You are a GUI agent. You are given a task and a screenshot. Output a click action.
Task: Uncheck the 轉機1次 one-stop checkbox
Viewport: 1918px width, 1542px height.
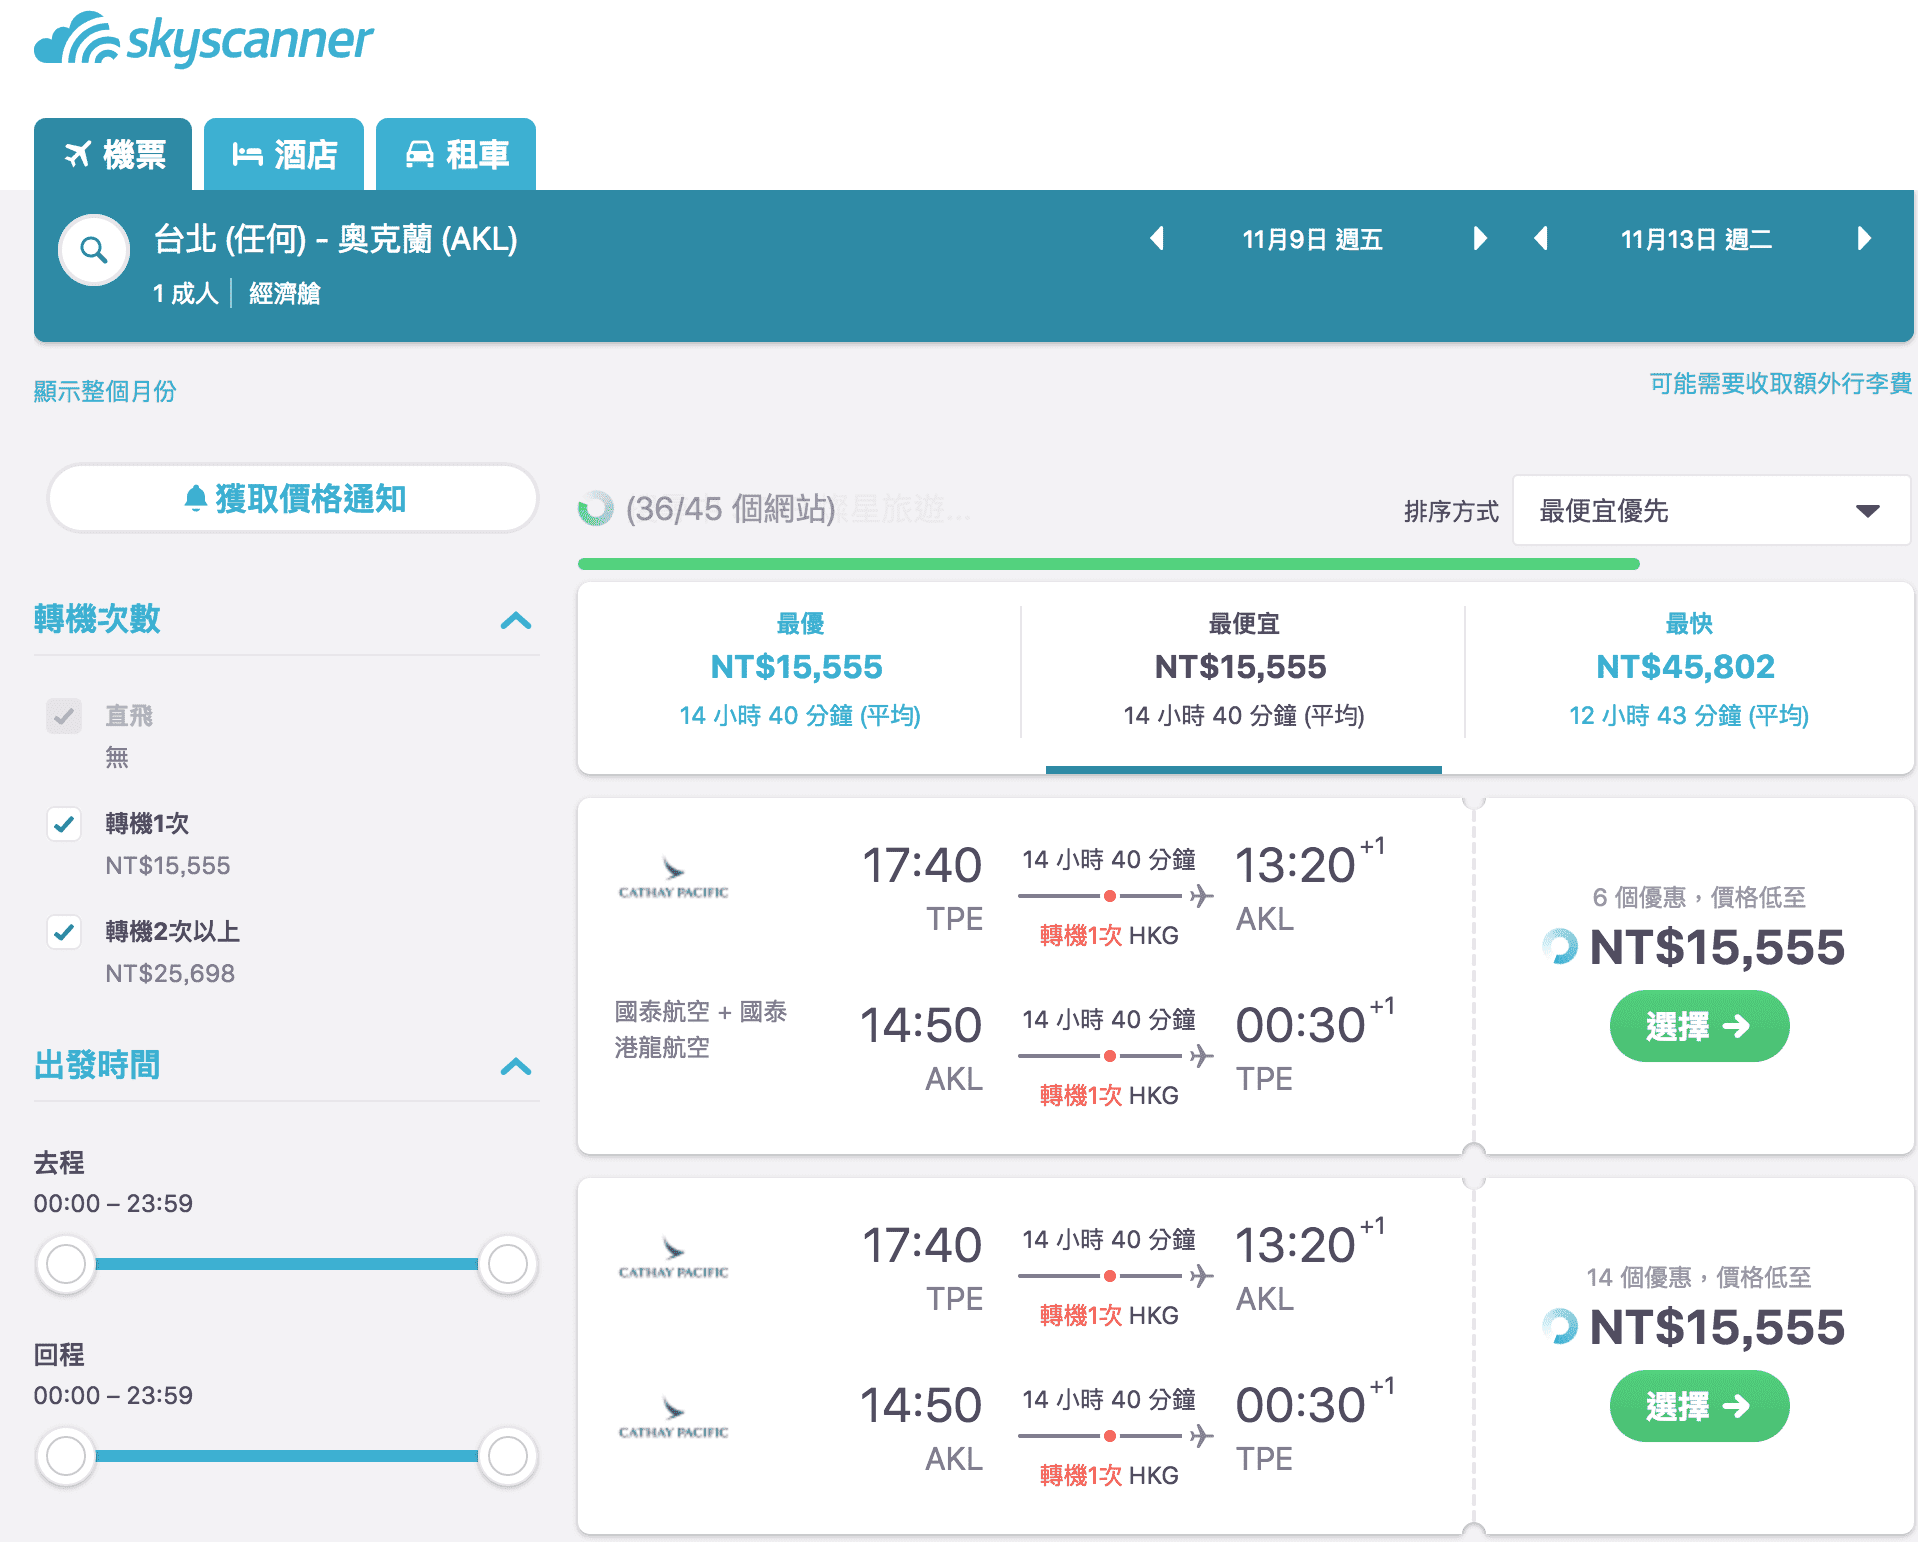64,824
